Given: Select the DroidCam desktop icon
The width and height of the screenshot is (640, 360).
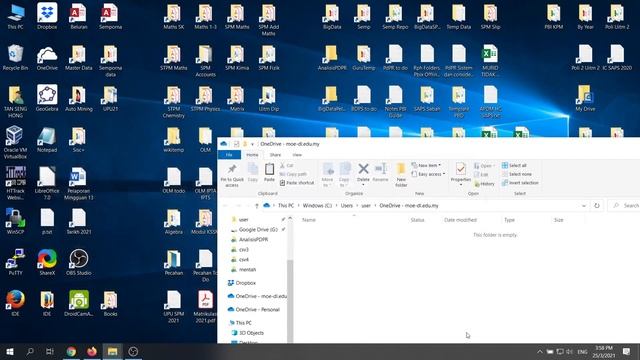Looking at the screenshot, I should 79,304.
